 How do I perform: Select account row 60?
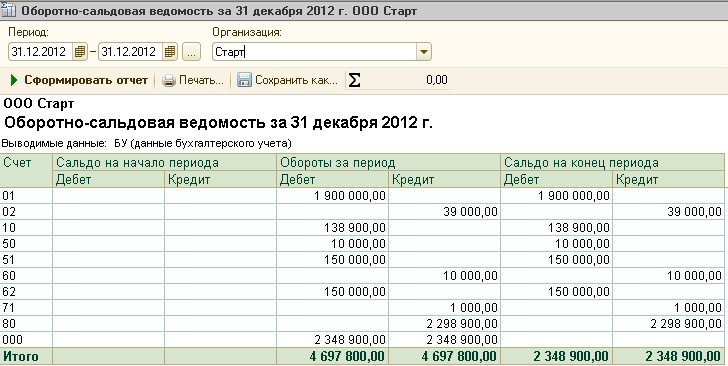tap(362, 275)
